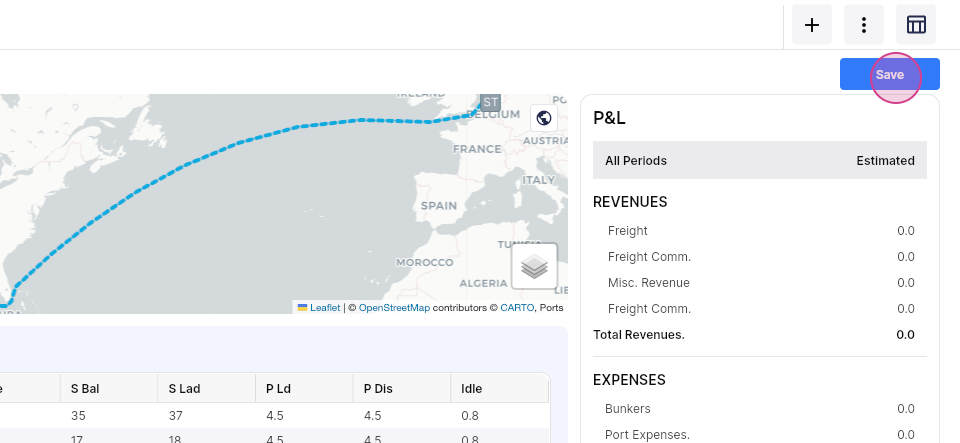This screenshot has height=443, width=960.
Task: Click the EXPENSES section heading
Action: (x=629, y=380)
